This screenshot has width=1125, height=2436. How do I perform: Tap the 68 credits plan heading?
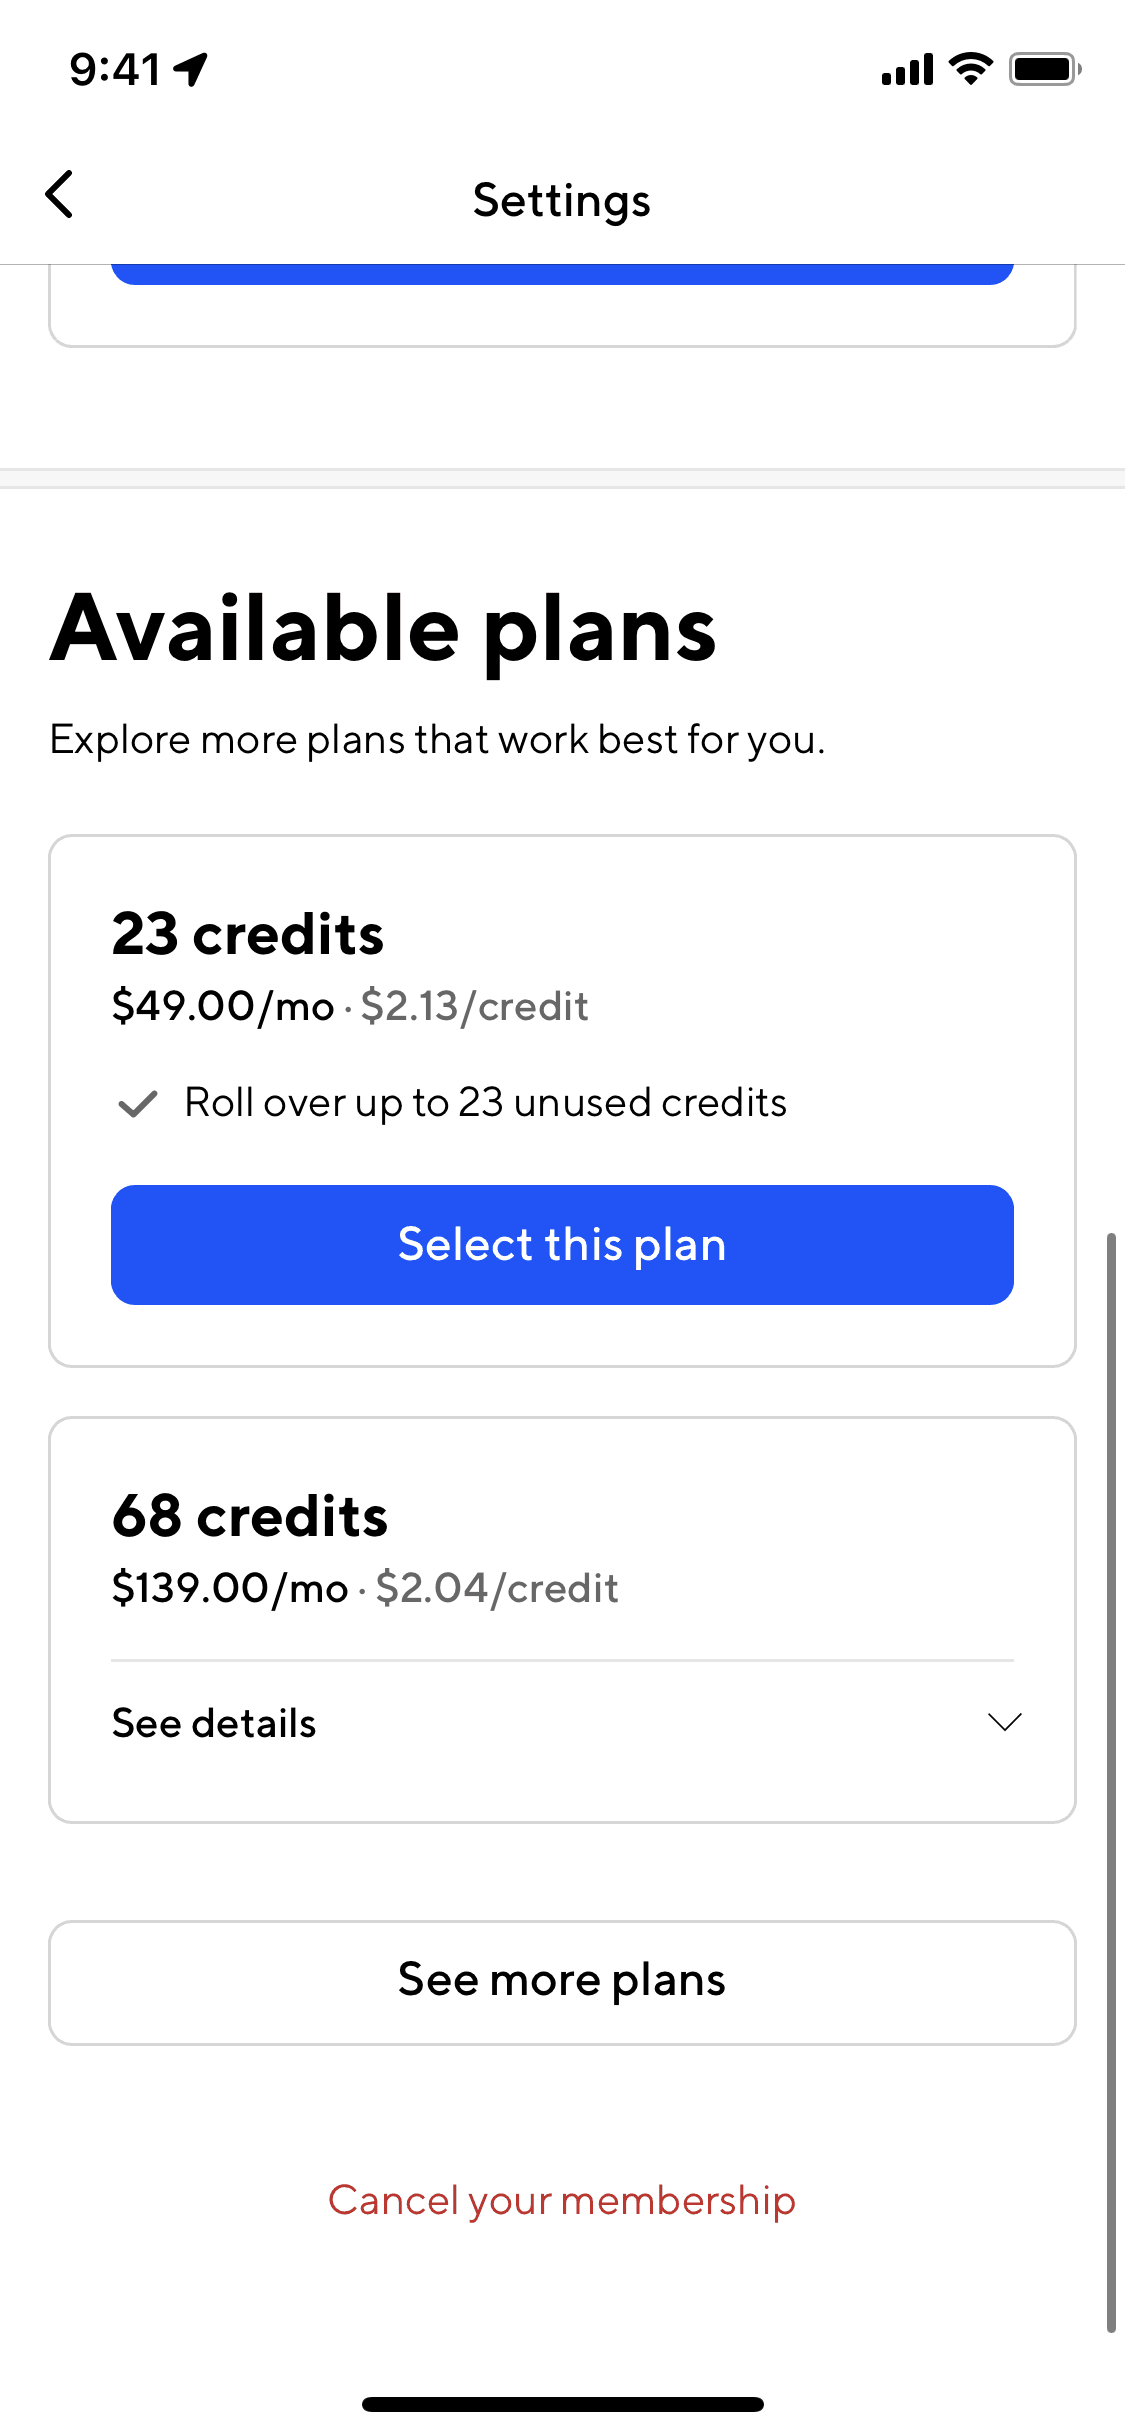(x=250, y=1516)
